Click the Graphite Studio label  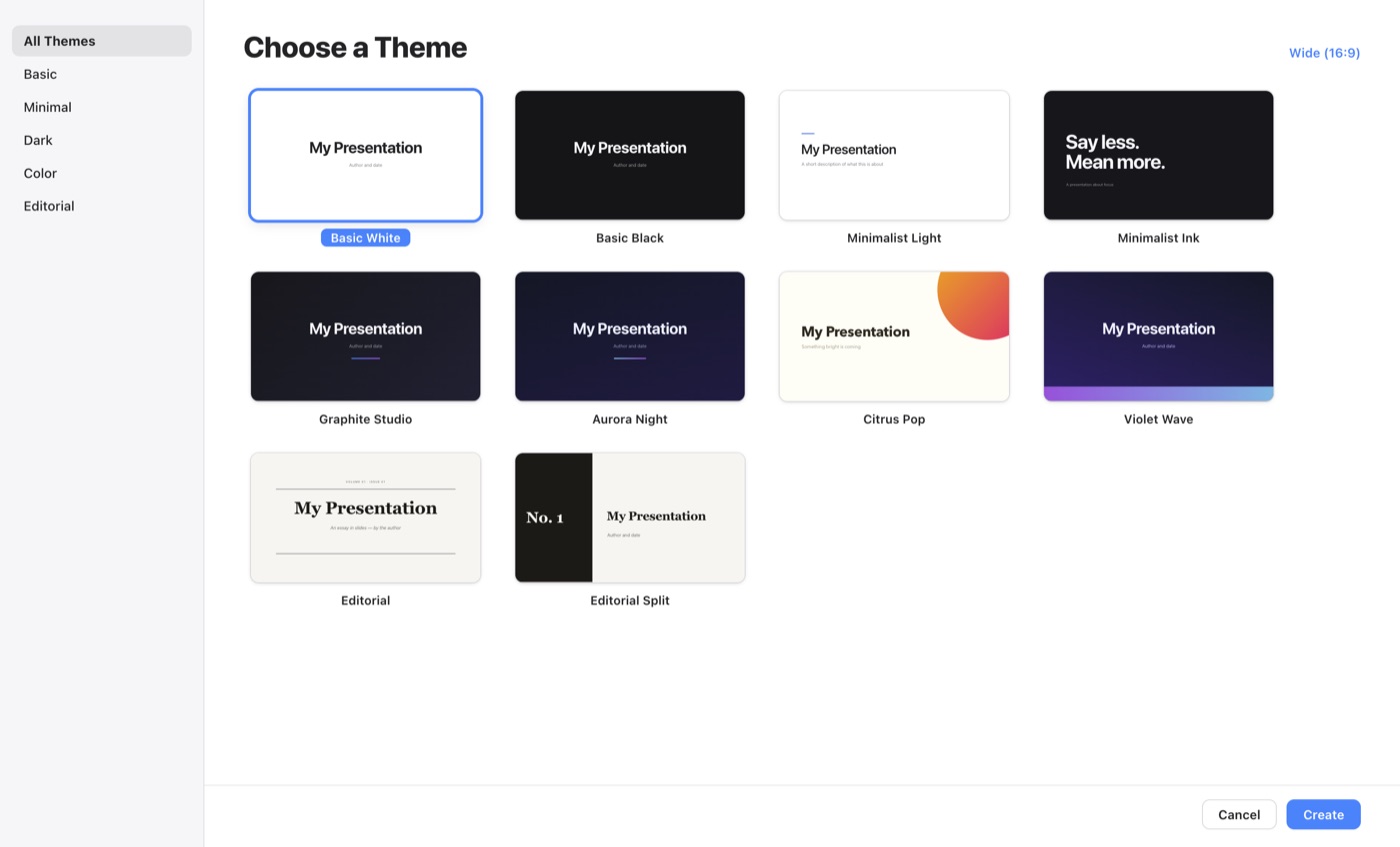tap(365, 419)
